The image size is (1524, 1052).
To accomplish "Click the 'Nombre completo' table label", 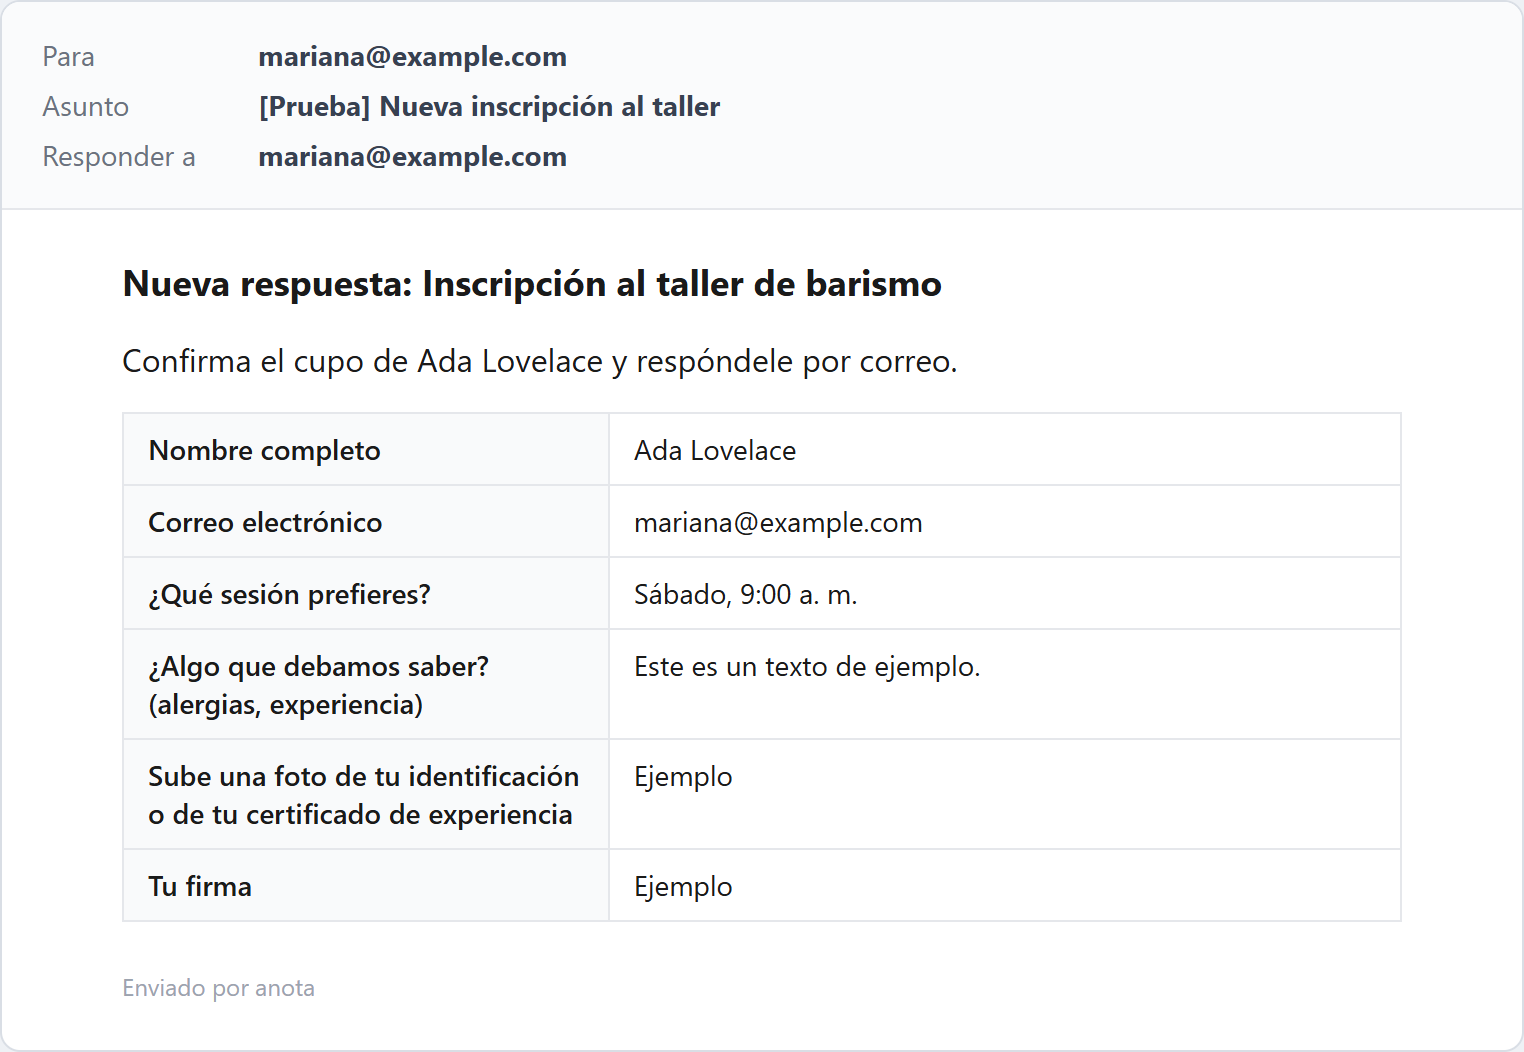I will point(264,451).
